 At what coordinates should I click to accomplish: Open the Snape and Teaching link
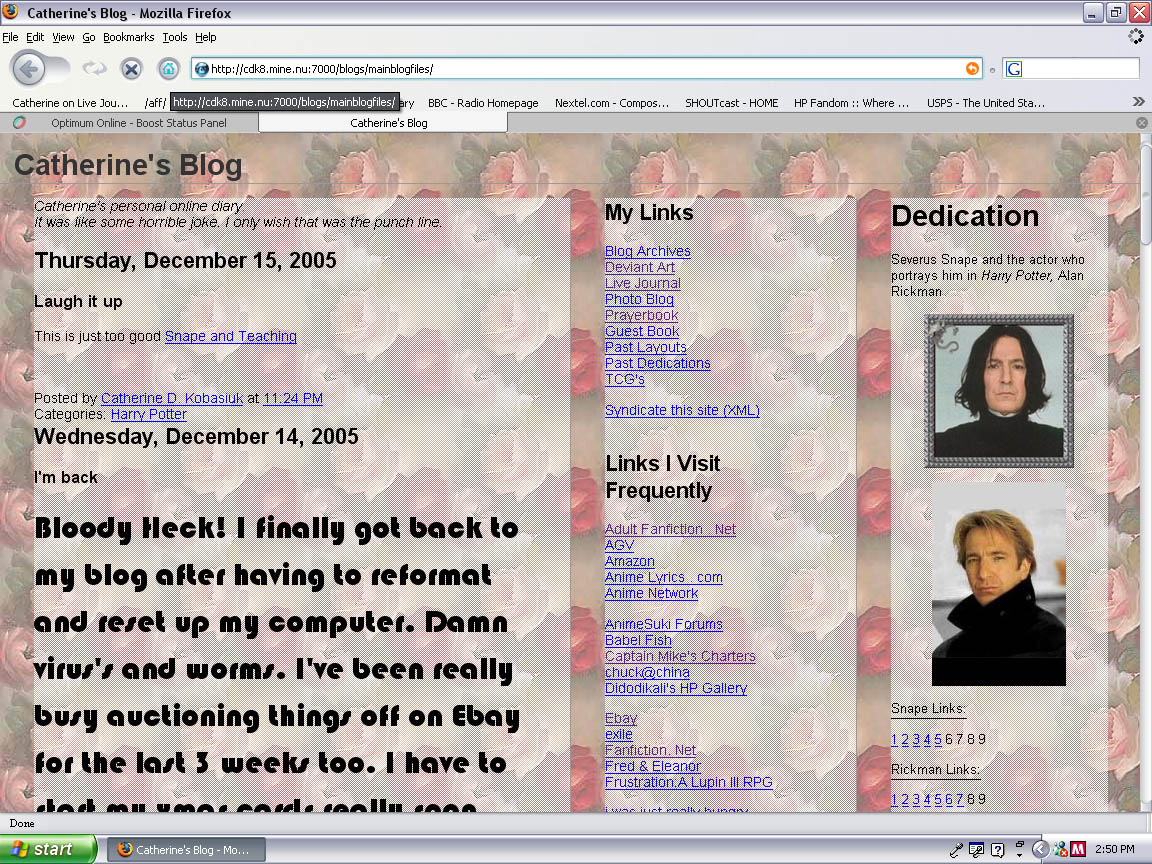[231, 336]
